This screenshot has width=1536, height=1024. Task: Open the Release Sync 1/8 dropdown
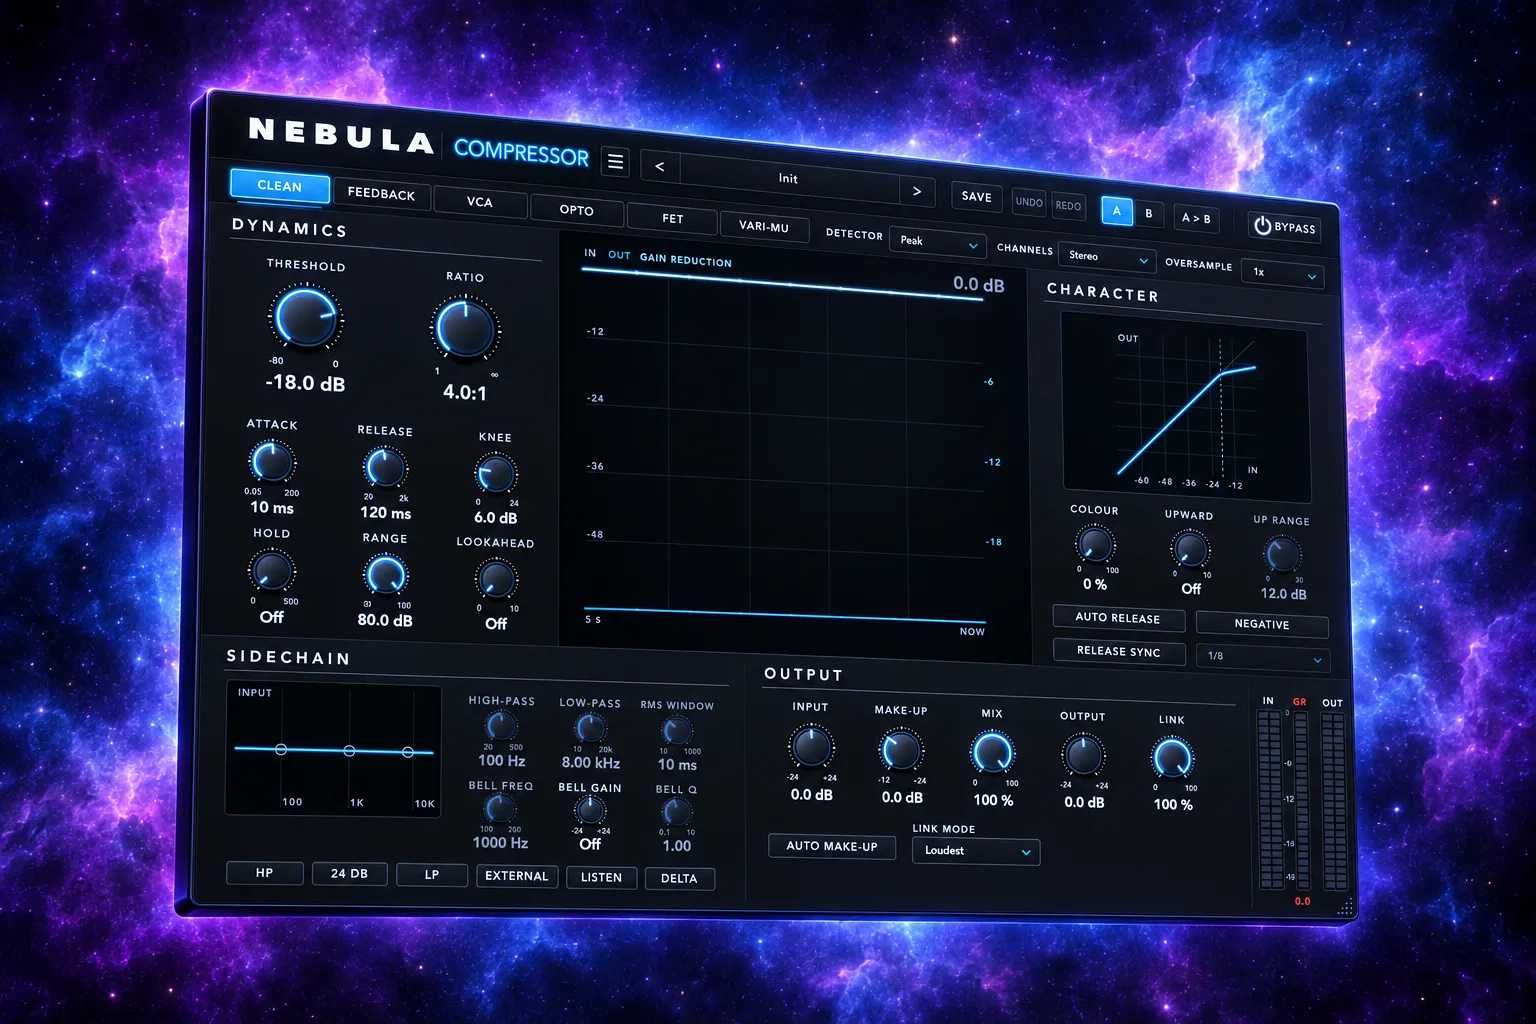pyautogui.click(x=1263, y=657)
